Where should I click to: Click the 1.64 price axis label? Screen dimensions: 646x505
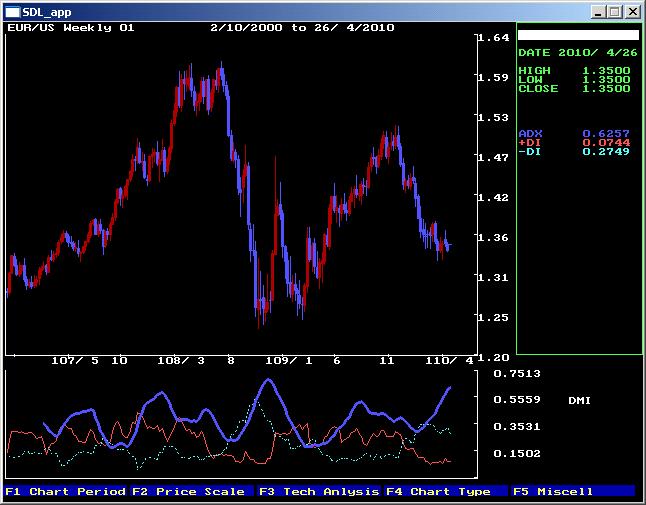click(x=494, y=37)
